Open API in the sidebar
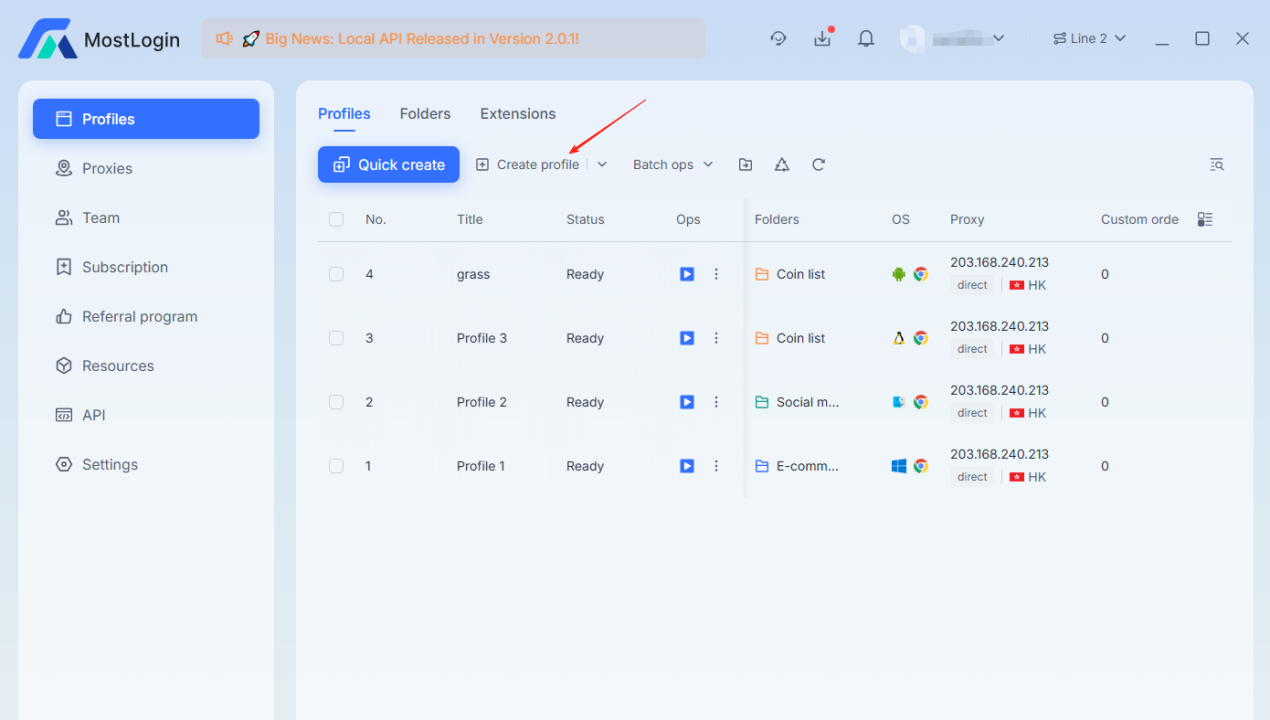 pyautogui.click(x=146, y=415)
